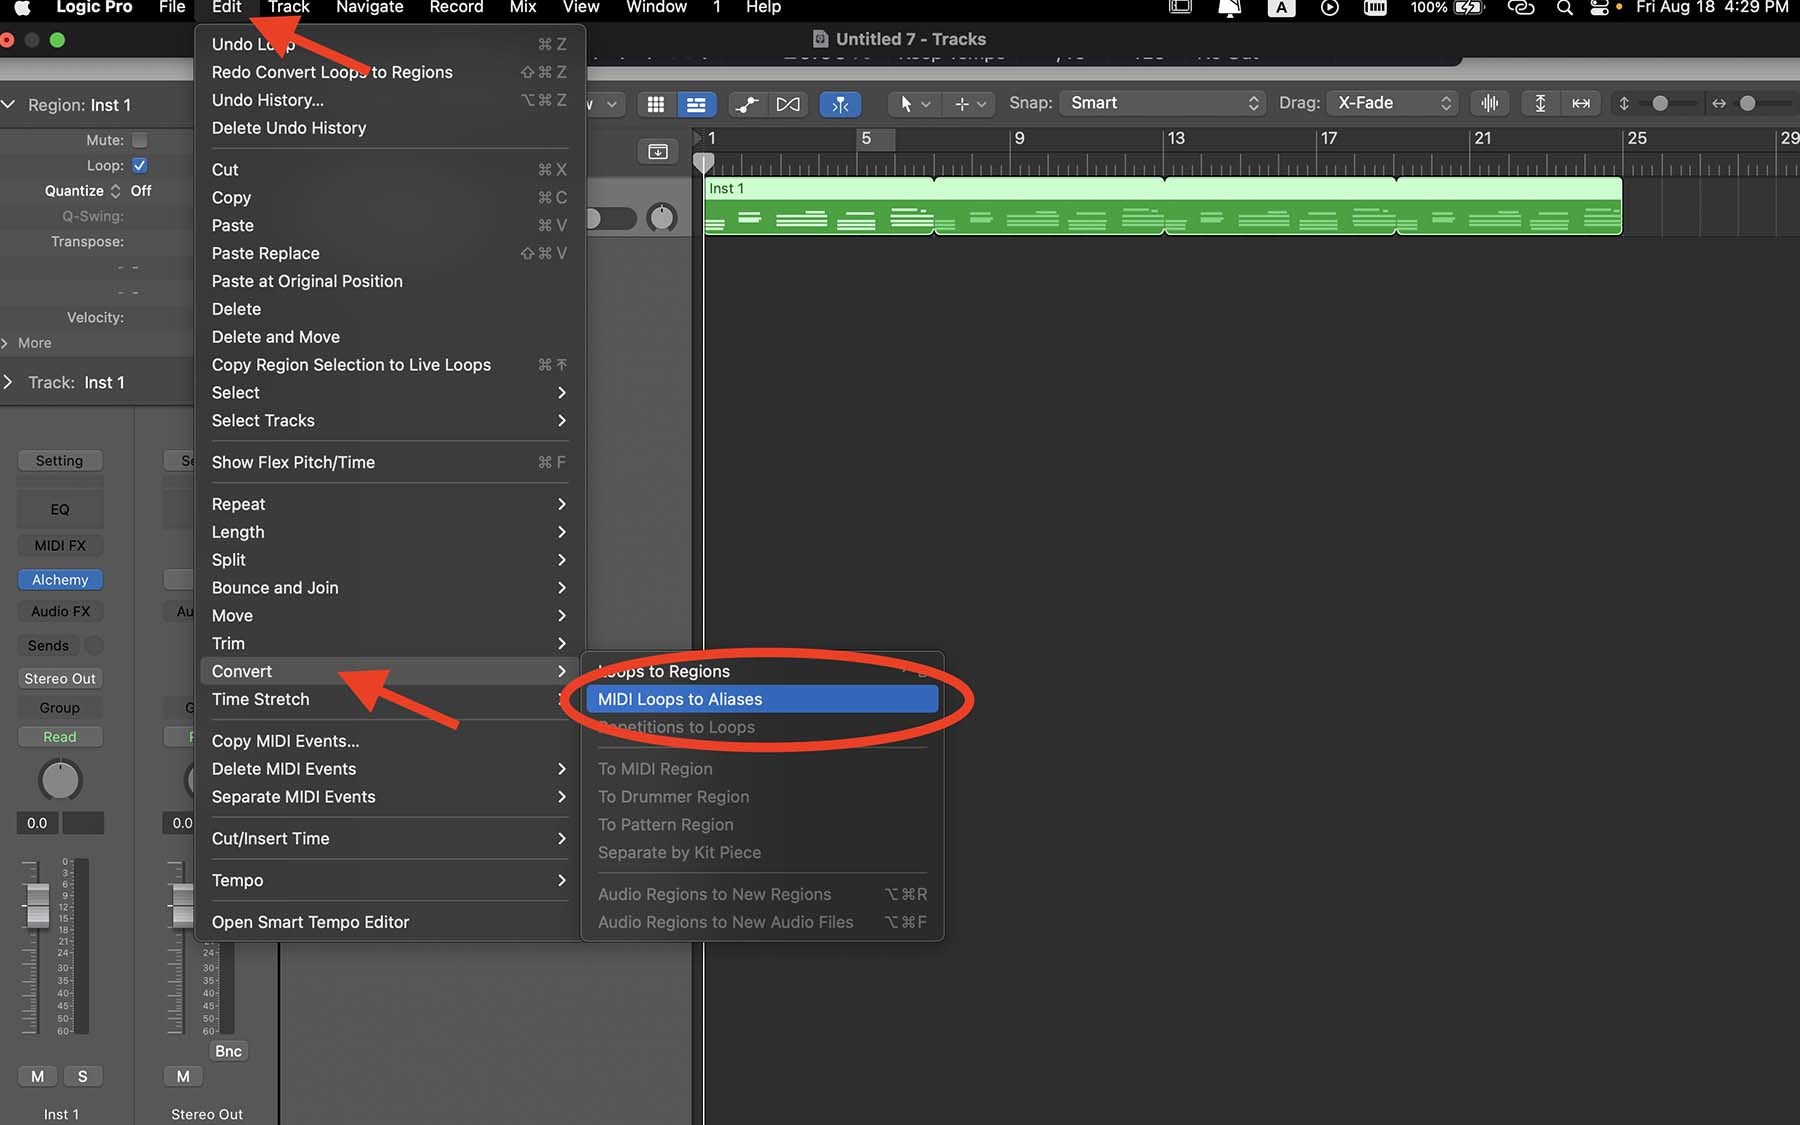Choose MIDI Loops to Aliases
The image size is (1800, 1125).
[x=762, y=699]
